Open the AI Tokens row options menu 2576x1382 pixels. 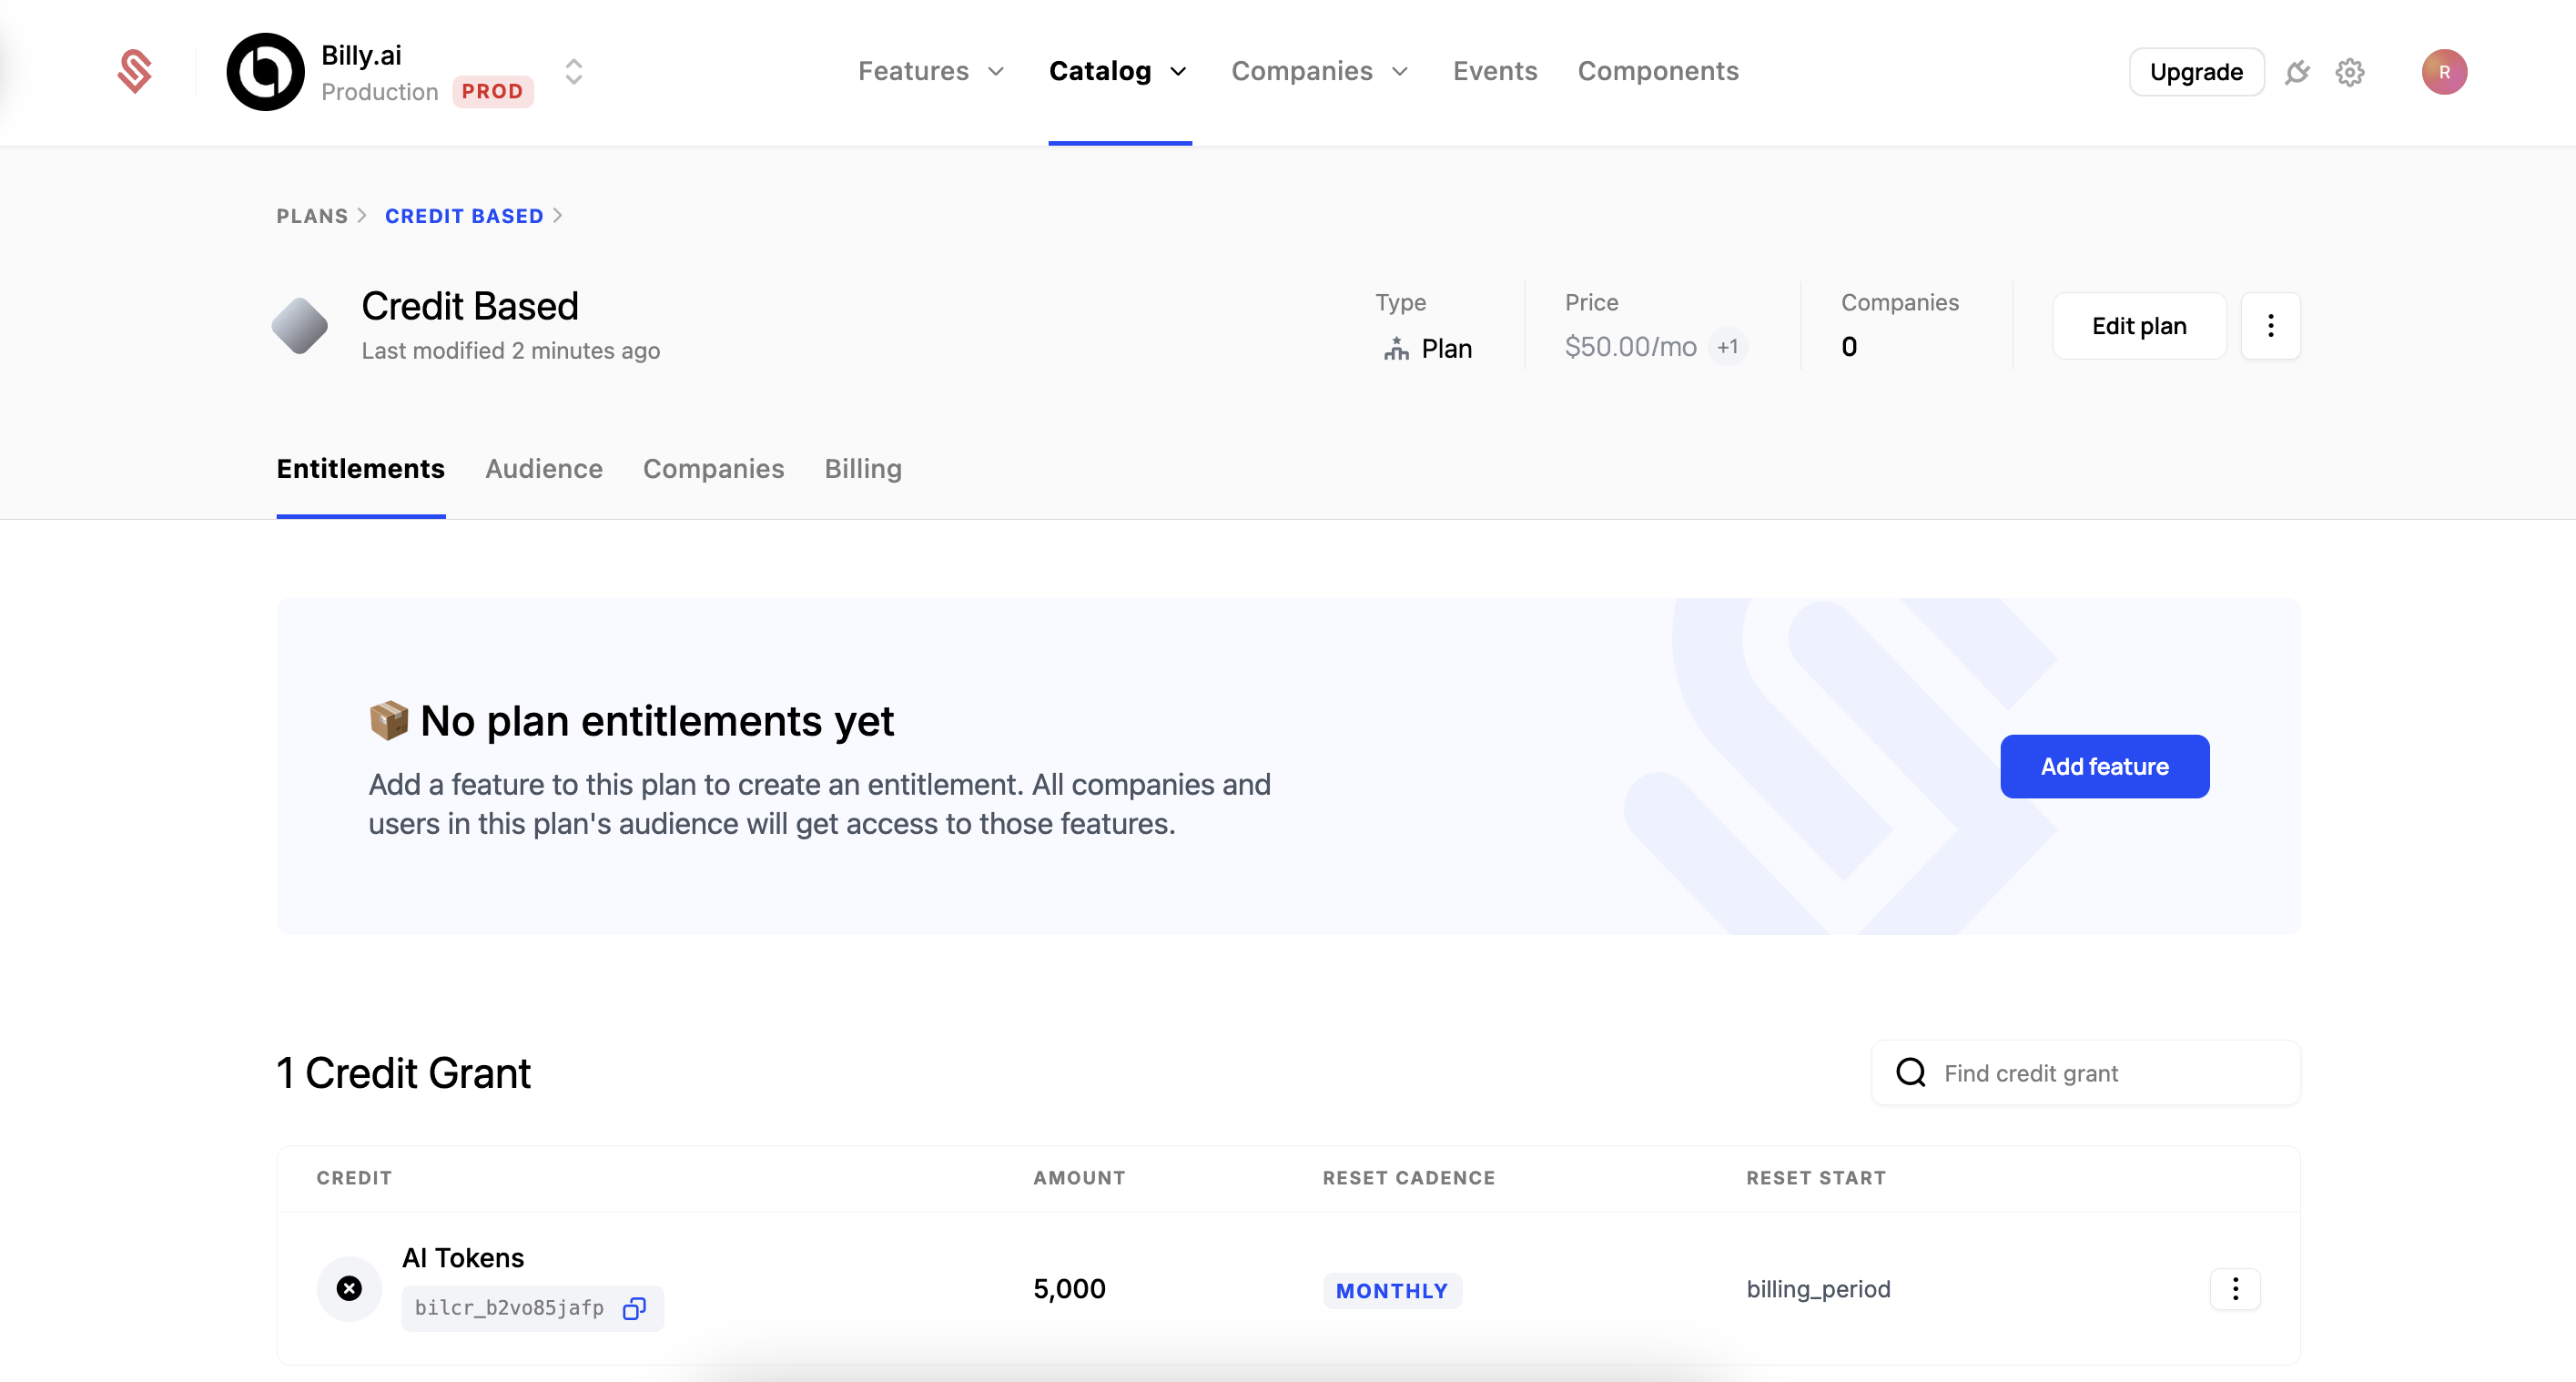[x=2236, y=1289]
